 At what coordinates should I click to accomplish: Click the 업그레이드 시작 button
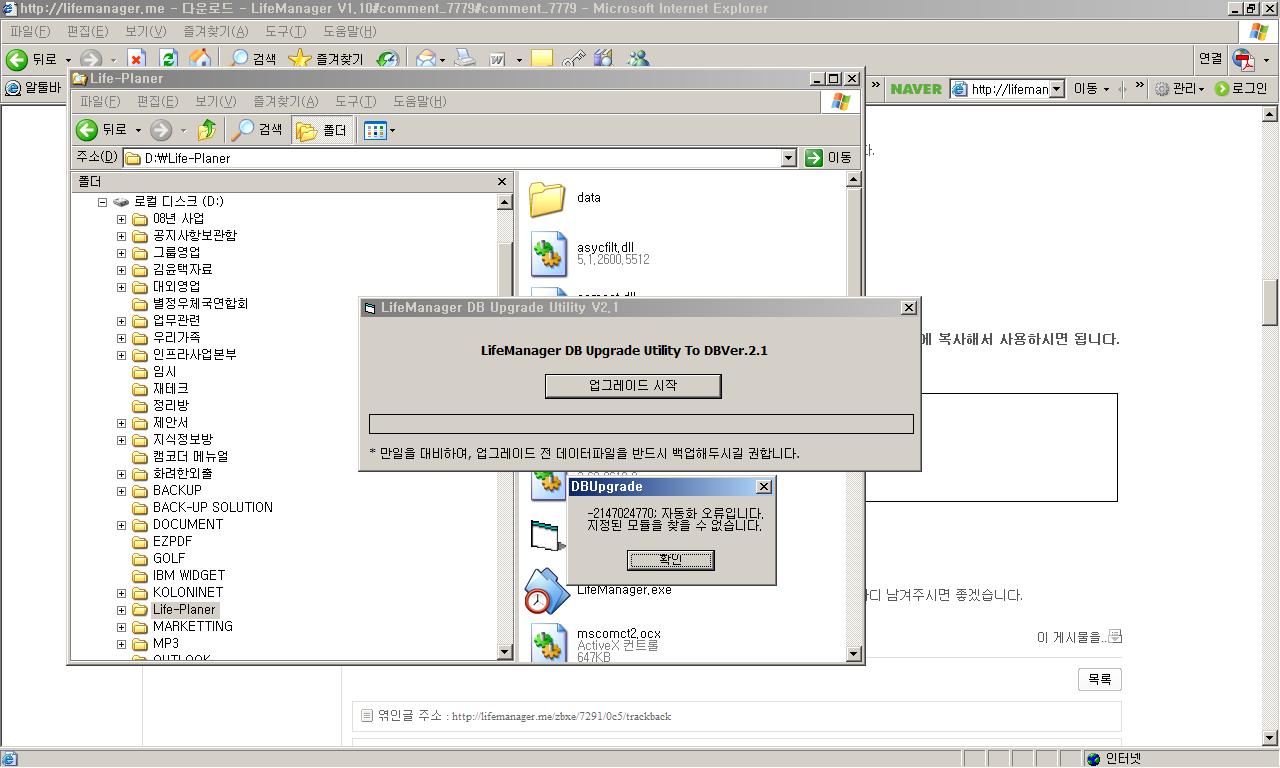[x=633, y=386]
